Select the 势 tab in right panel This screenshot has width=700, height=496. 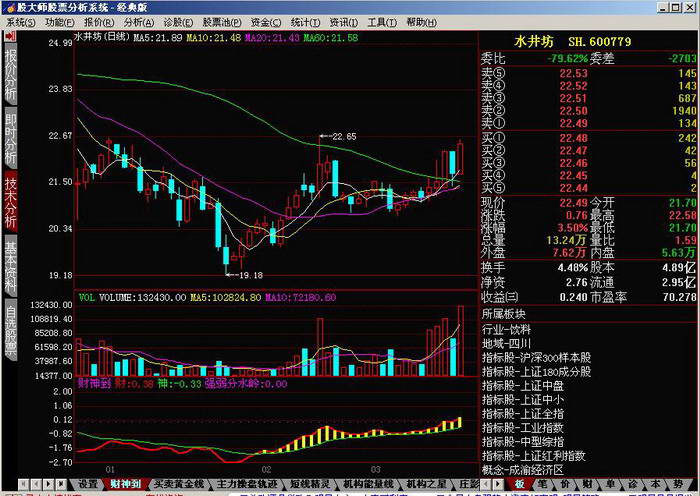[678, 483]
